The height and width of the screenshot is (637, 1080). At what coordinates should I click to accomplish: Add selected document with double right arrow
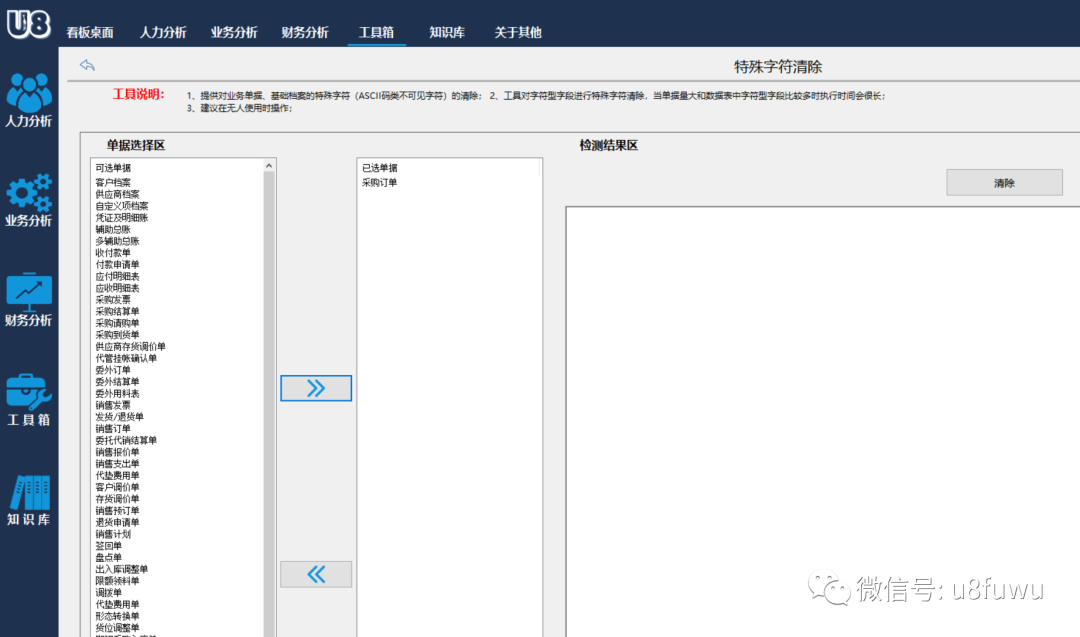click(316, 388)
